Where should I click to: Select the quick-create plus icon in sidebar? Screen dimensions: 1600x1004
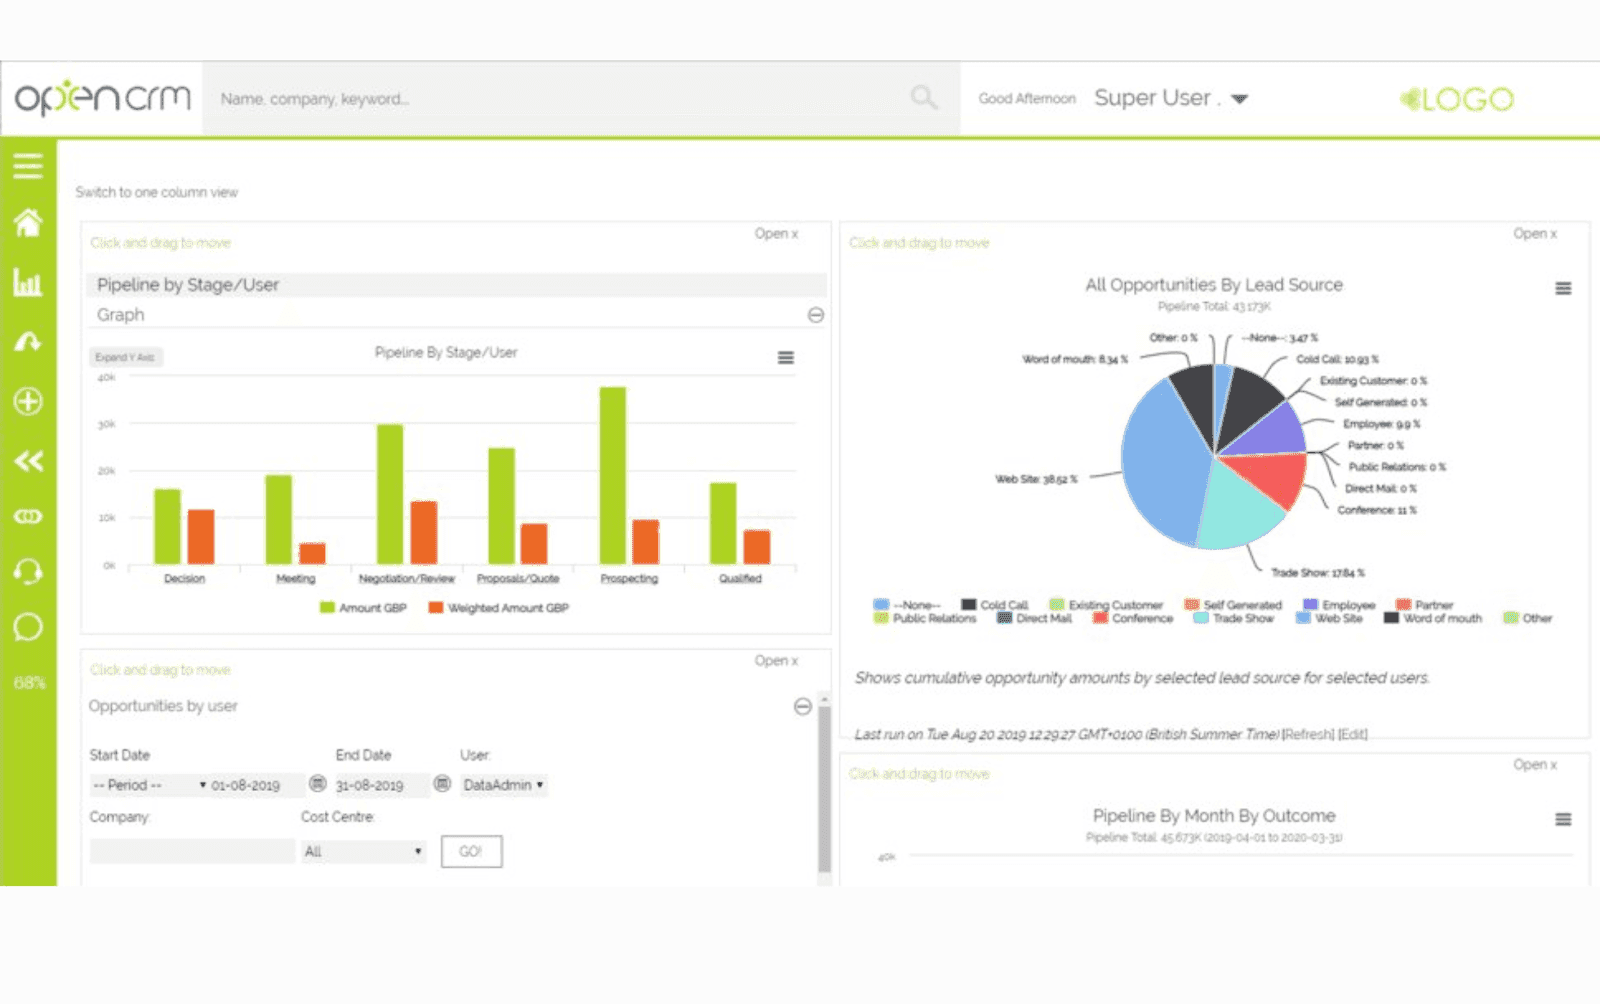click(x=28, y=401)
